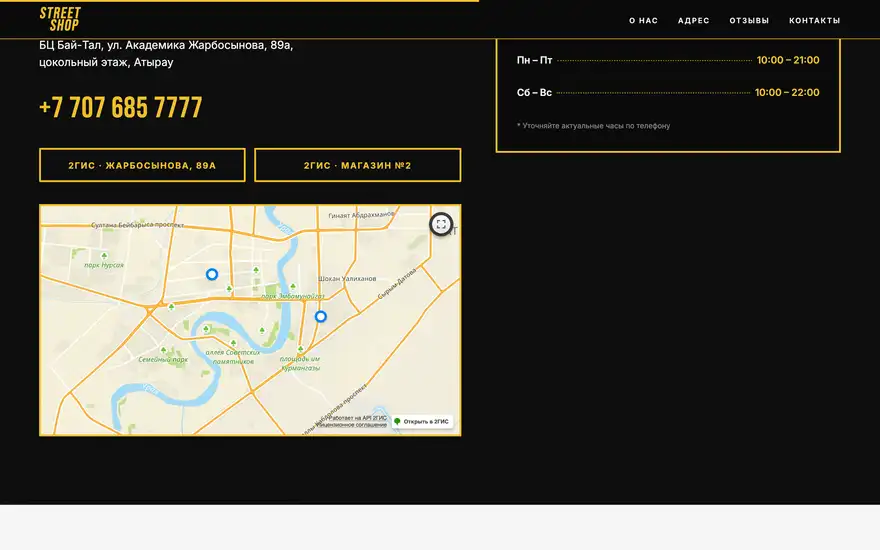Viewport: 880px width, 550px height.
Task: Open the О НАС menu item
Action: click(x=643, y=21)
